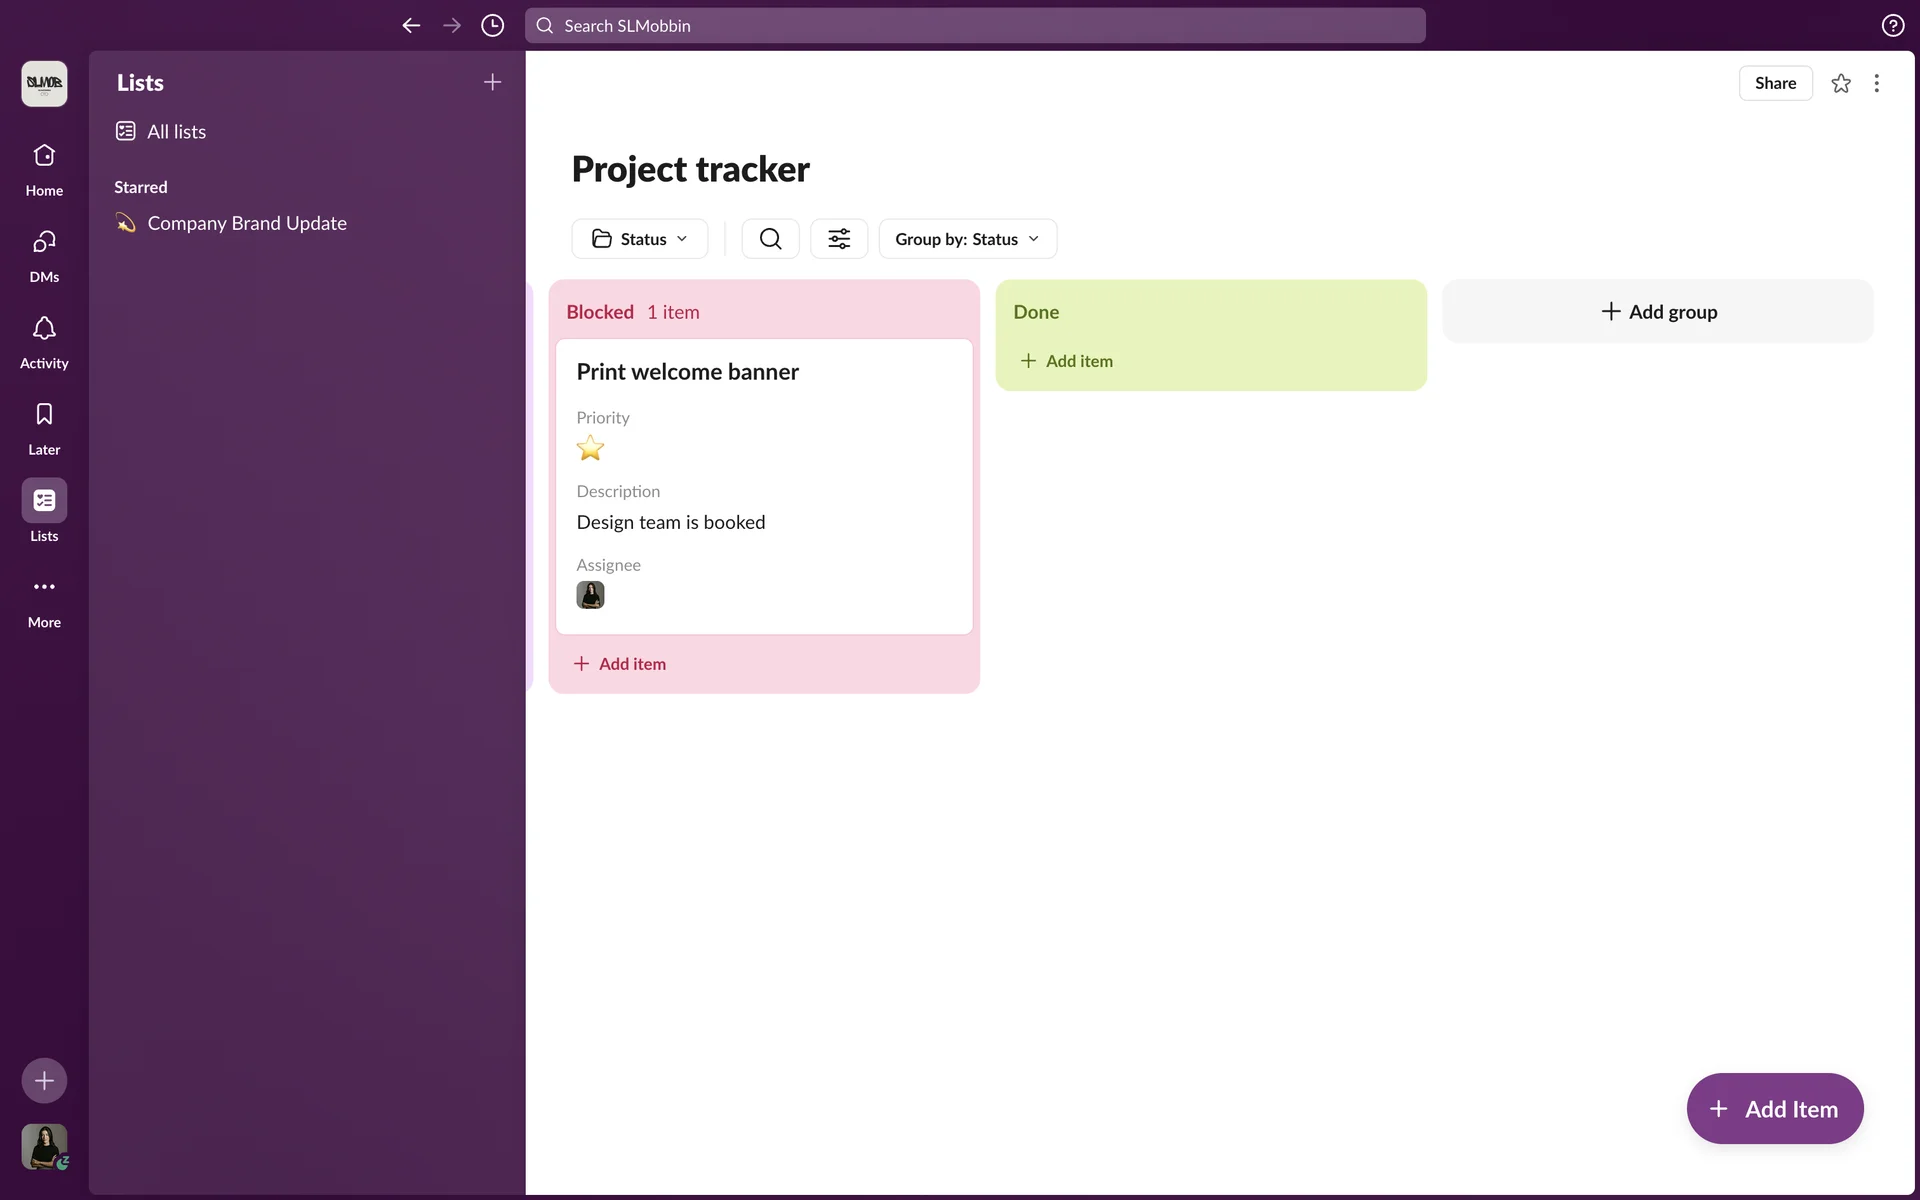Open the Company Brand Update list
Viewport: 1920px width, 1200px height.
pos(247,223)
